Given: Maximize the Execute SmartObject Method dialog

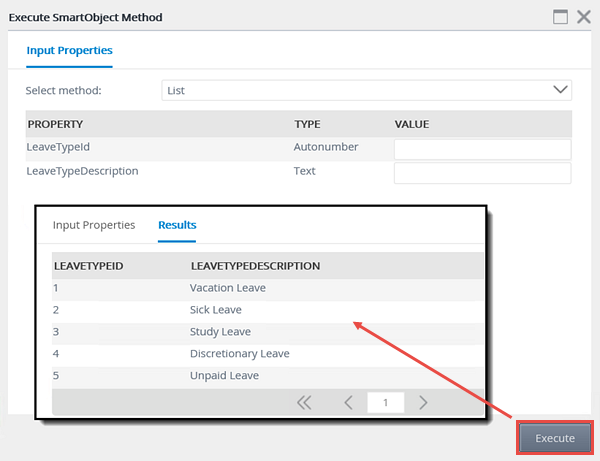Looking at the screenshot, I should pos(560,17).
